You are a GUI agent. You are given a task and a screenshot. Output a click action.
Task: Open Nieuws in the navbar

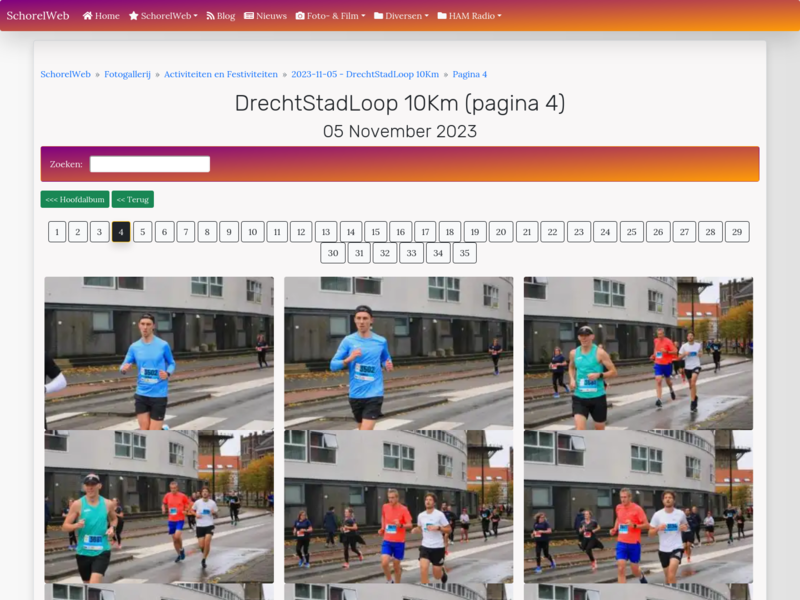(265, 16)
